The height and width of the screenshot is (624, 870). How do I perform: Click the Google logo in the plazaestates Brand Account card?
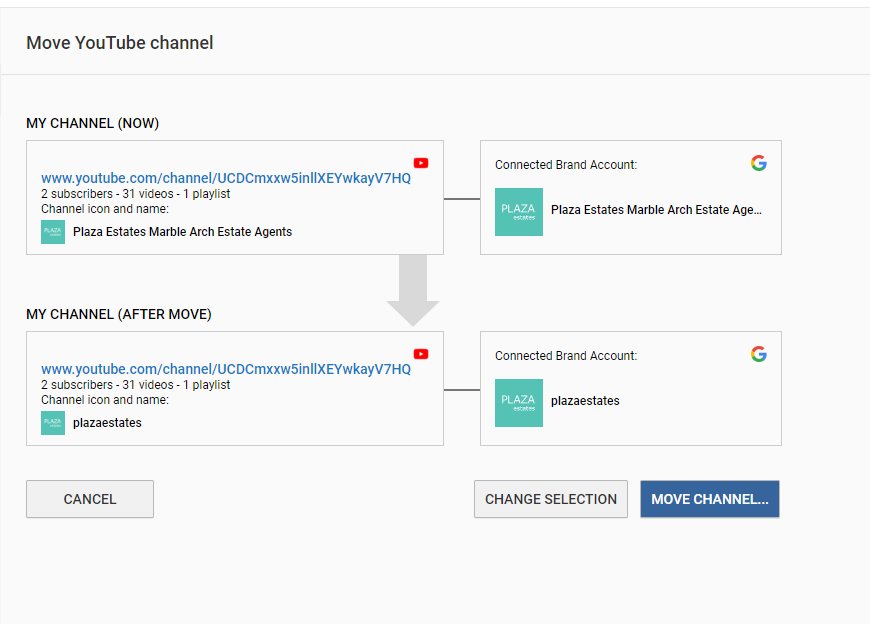[758, 354]
